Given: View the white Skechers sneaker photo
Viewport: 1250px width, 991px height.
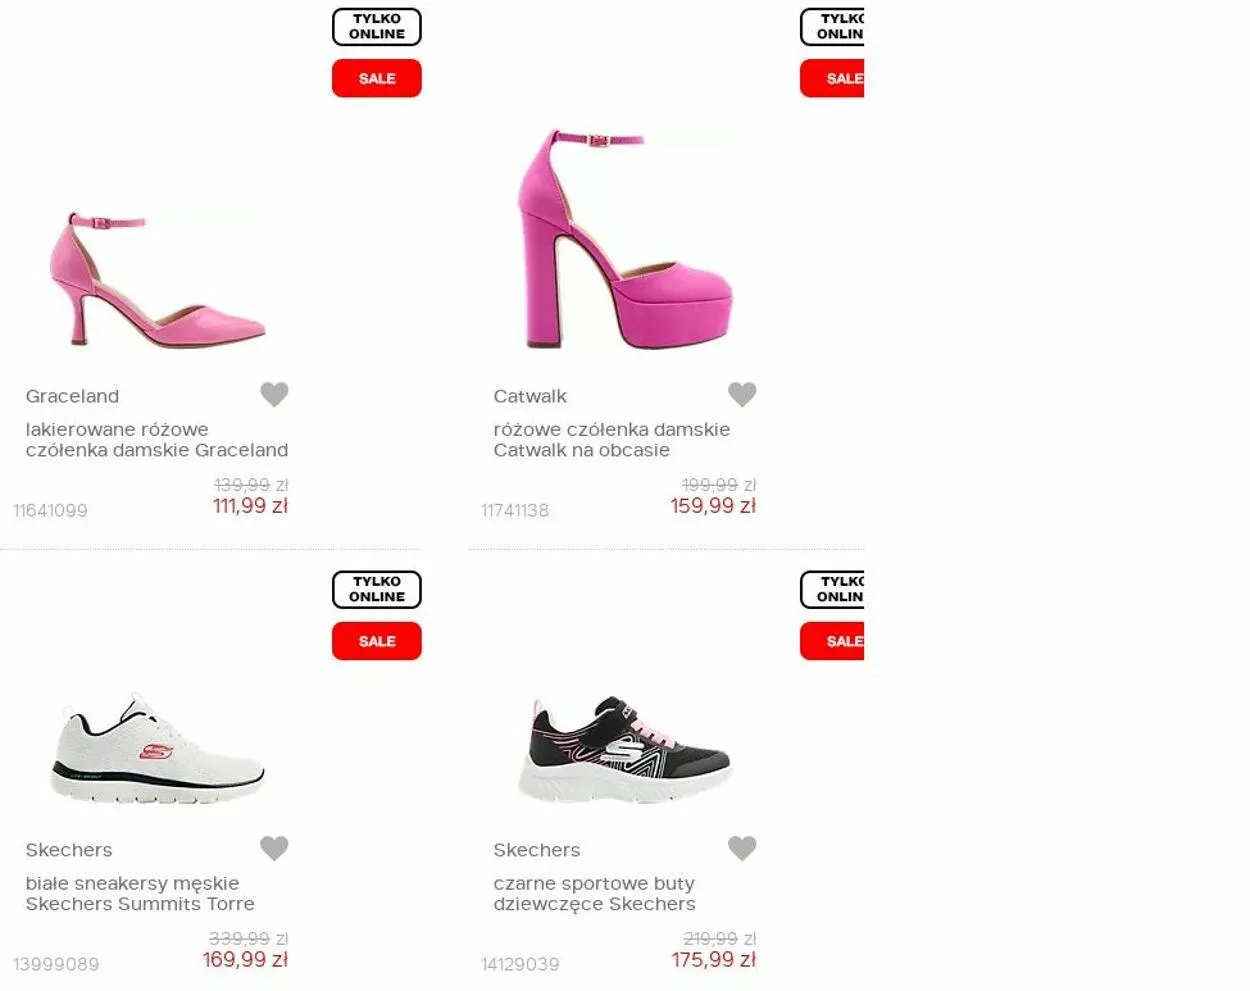Looking at the screenshot, I should 157,747.
